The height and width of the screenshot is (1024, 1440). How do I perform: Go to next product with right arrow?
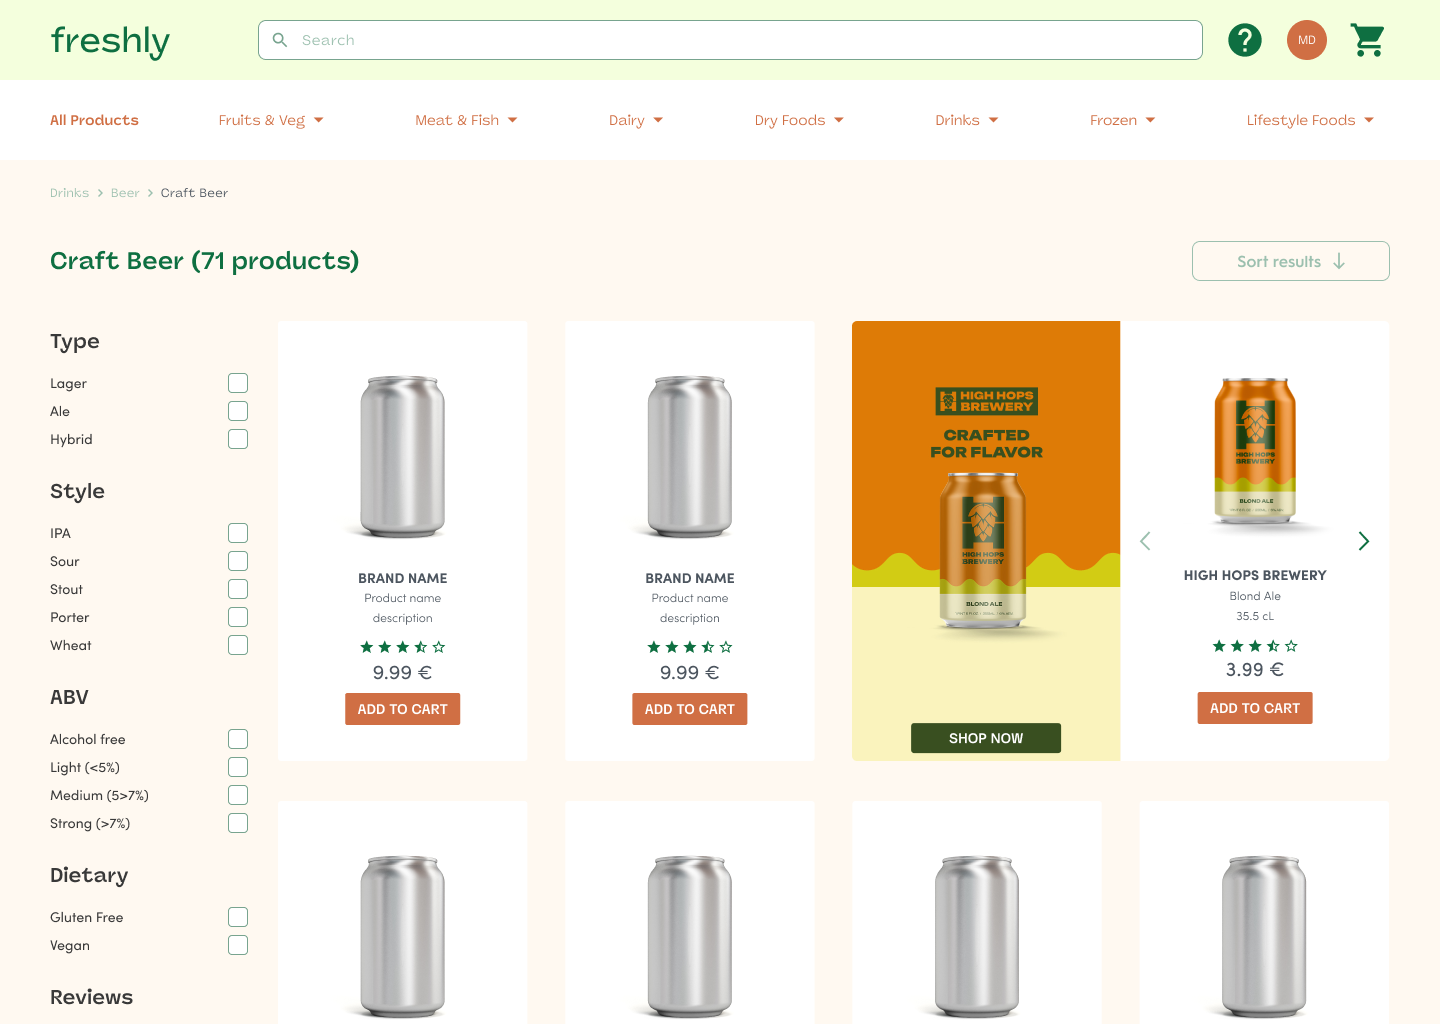point(1363,541)
